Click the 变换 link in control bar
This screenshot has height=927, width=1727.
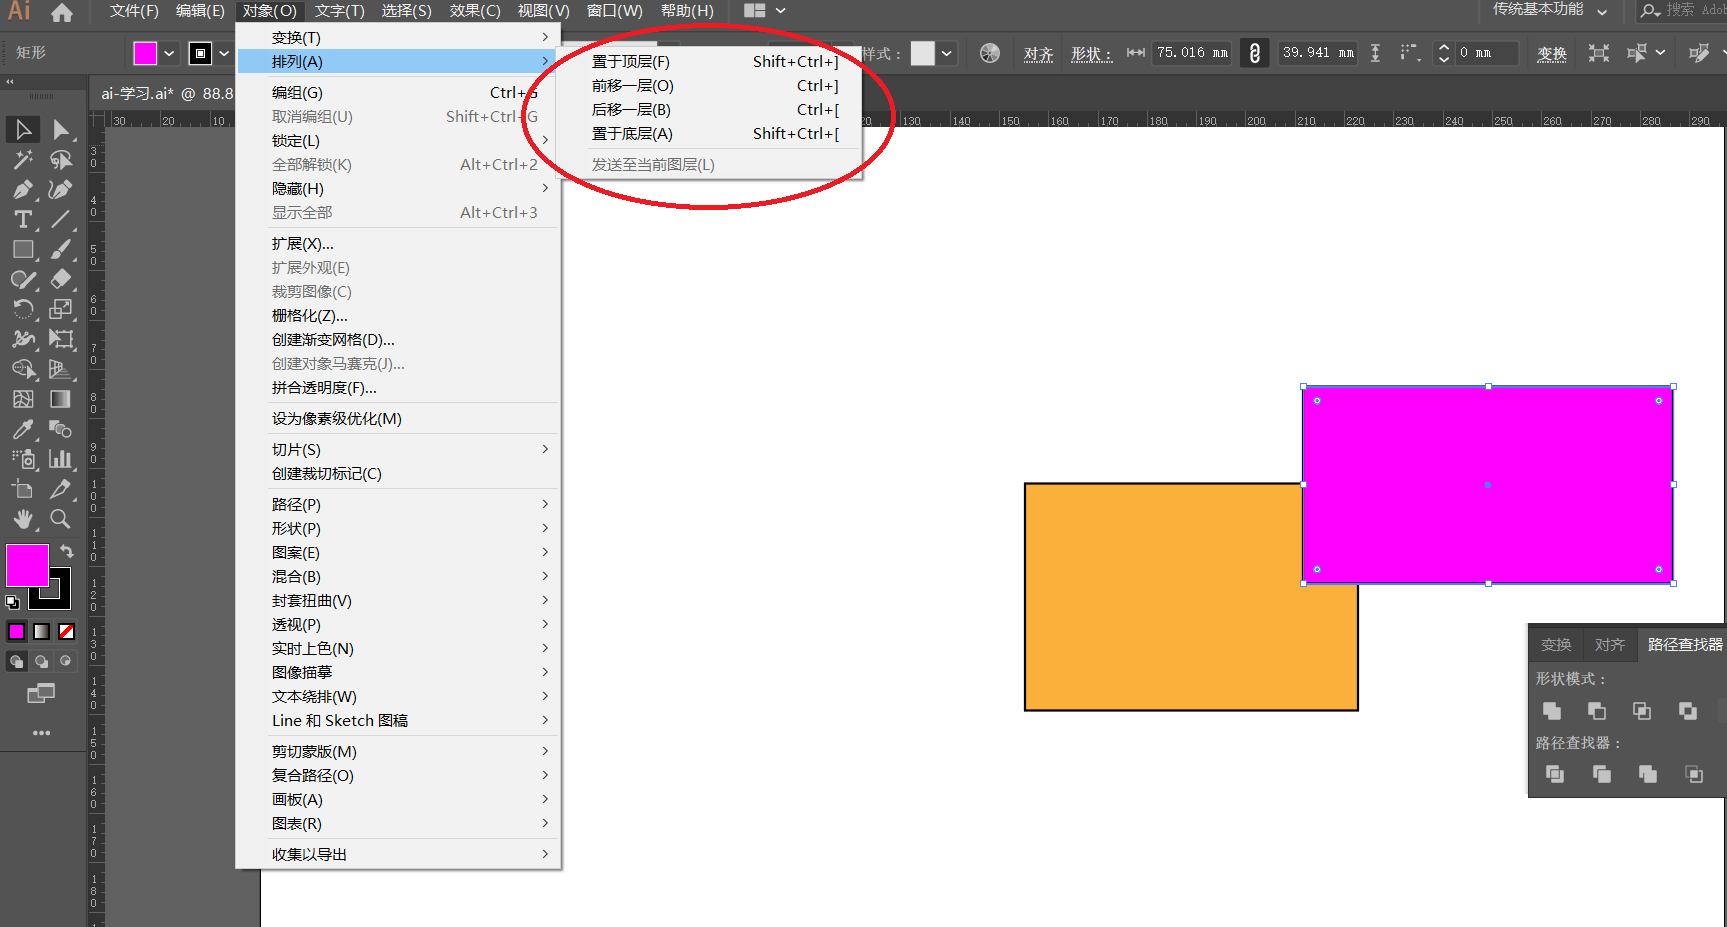point(1552,54)
